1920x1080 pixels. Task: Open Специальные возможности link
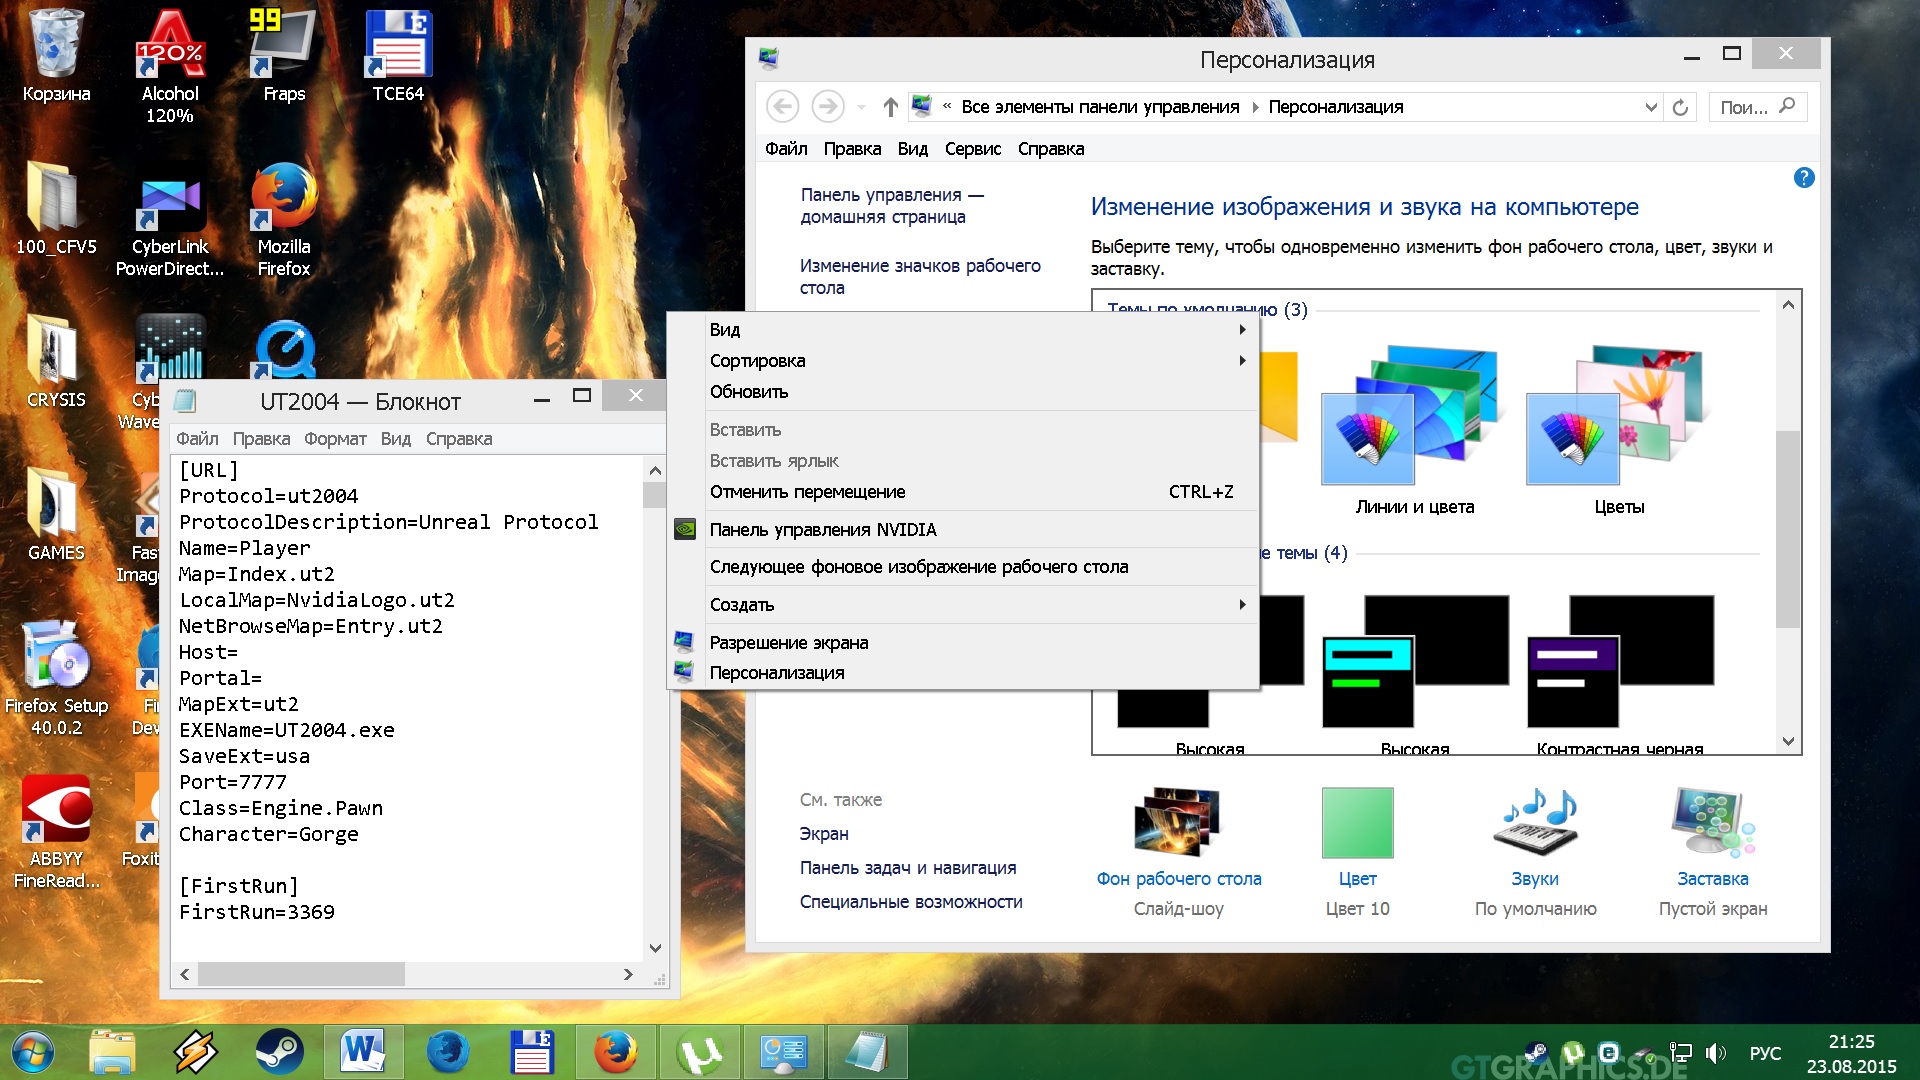click(910, 902)
